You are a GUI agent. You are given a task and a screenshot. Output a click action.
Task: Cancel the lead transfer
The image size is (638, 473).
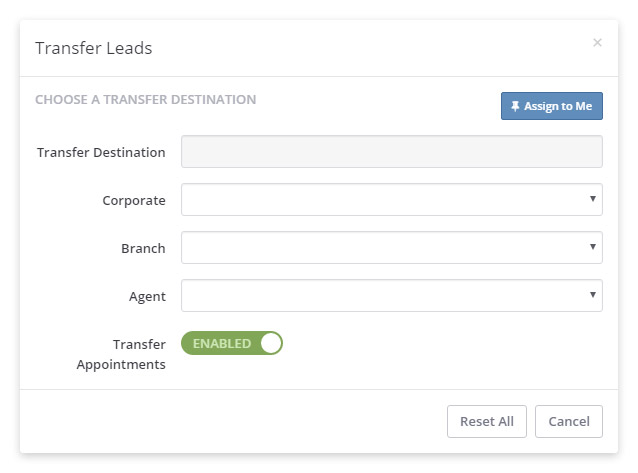568,421
